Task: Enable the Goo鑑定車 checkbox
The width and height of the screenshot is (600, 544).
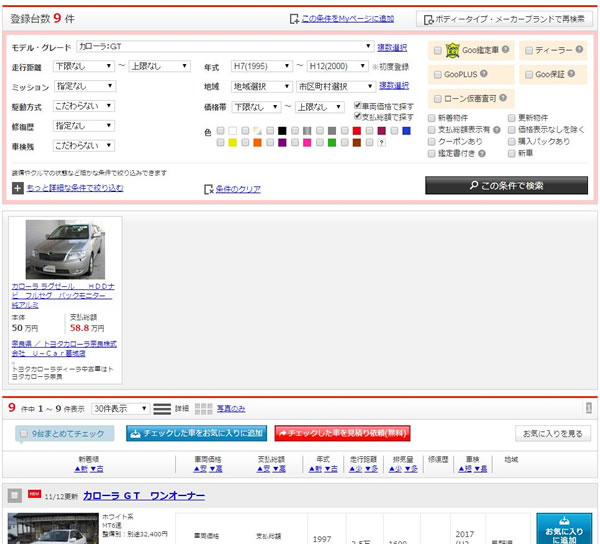Action: [x=438, y=50]
